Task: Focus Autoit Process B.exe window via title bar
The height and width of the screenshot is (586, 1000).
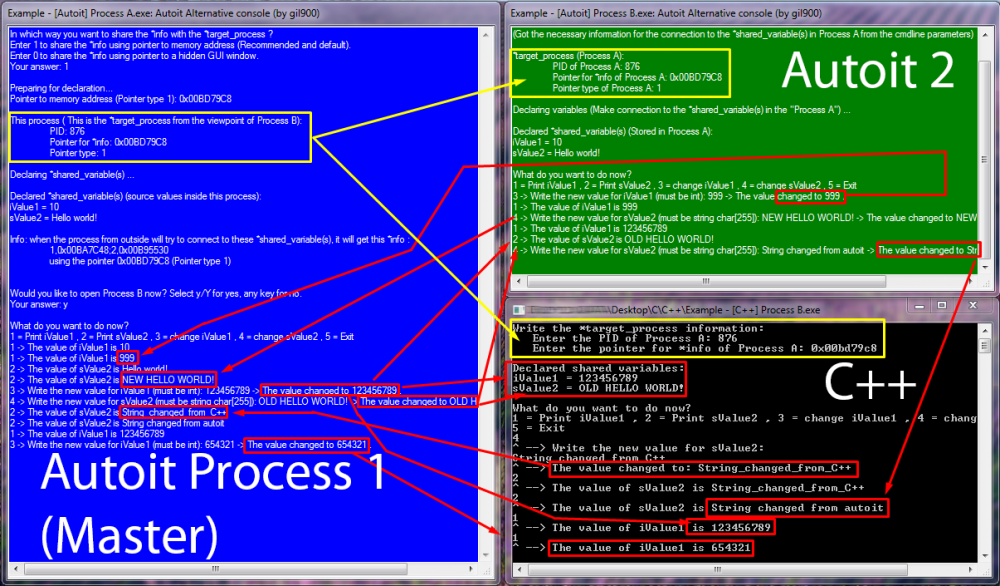Action: pyautogui.click(x=751, y=13)
